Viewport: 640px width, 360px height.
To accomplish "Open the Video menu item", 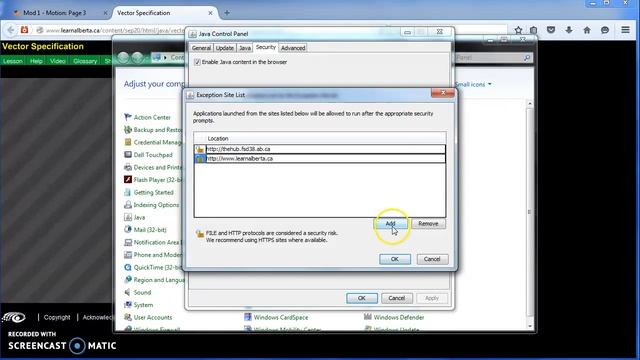I will [58, 61].
